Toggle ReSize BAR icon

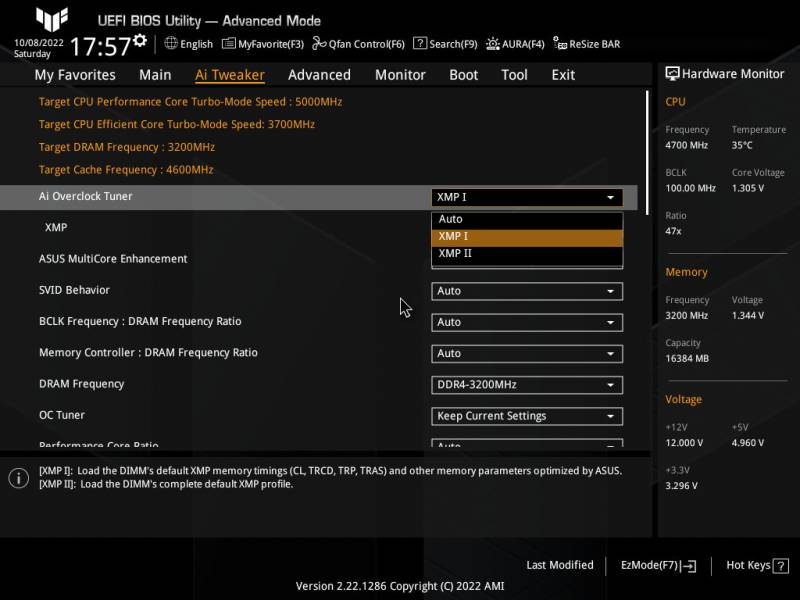click(560, 44)
